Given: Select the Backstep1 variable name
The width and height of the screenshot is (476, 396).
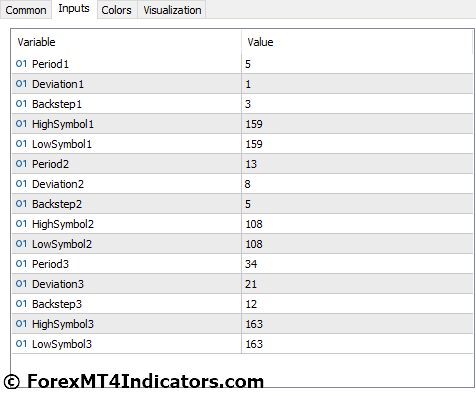Looking at the screenshot, I should (x=57, y=104).
